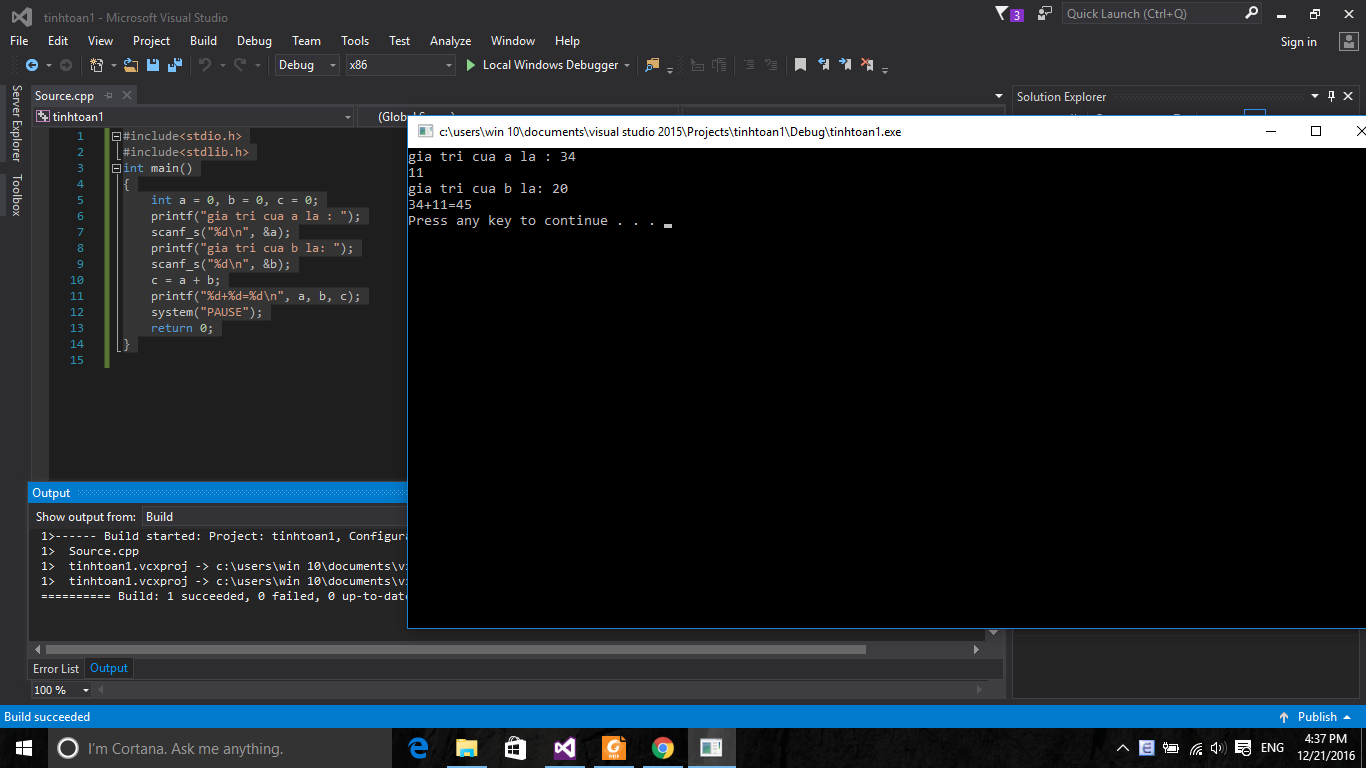This screenshot has width=1366, height=768.
Task: Click the Toggle Bookmark icon in toolbar
Action: coord(800,65)
